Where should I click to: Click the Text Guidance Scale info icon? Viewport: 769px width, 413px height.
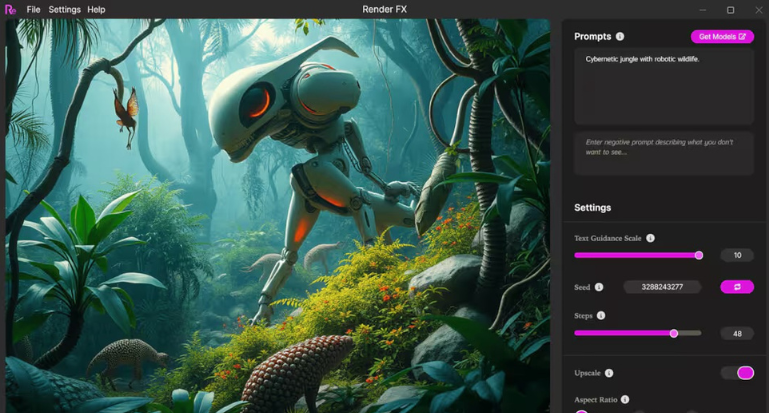coord(650,238)
